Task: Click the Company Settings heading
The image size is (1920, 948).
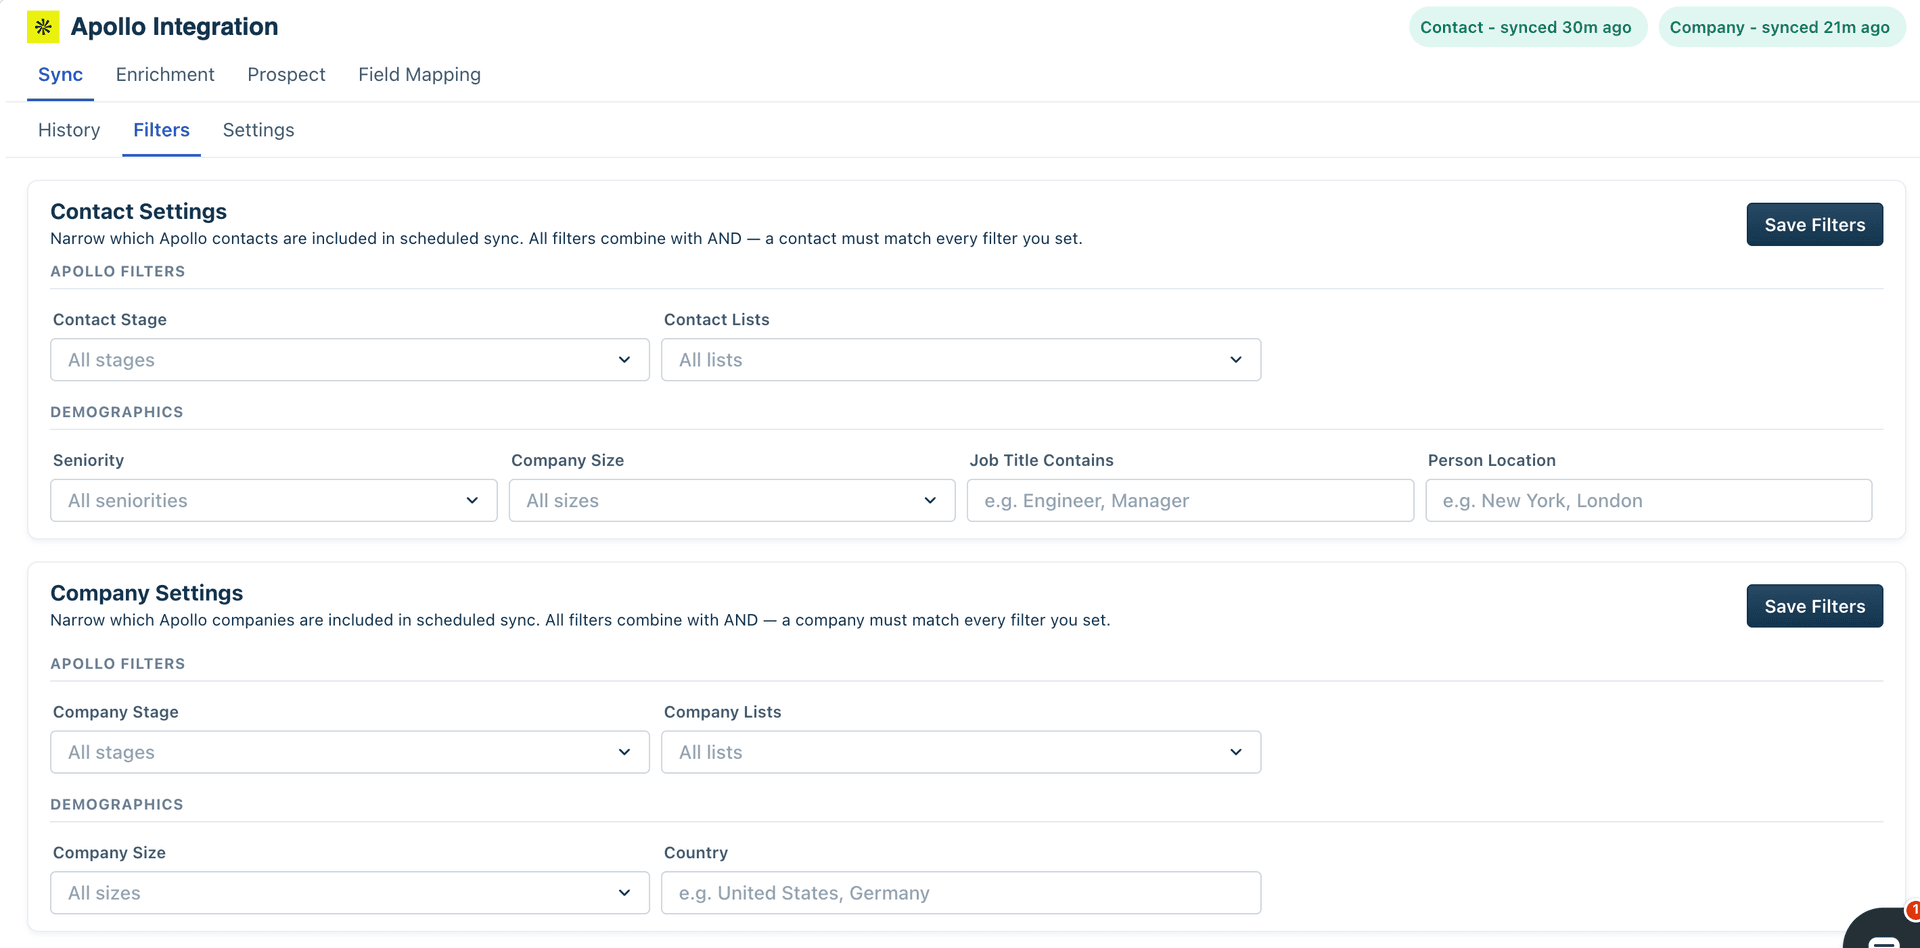Action: pos(147,593)
